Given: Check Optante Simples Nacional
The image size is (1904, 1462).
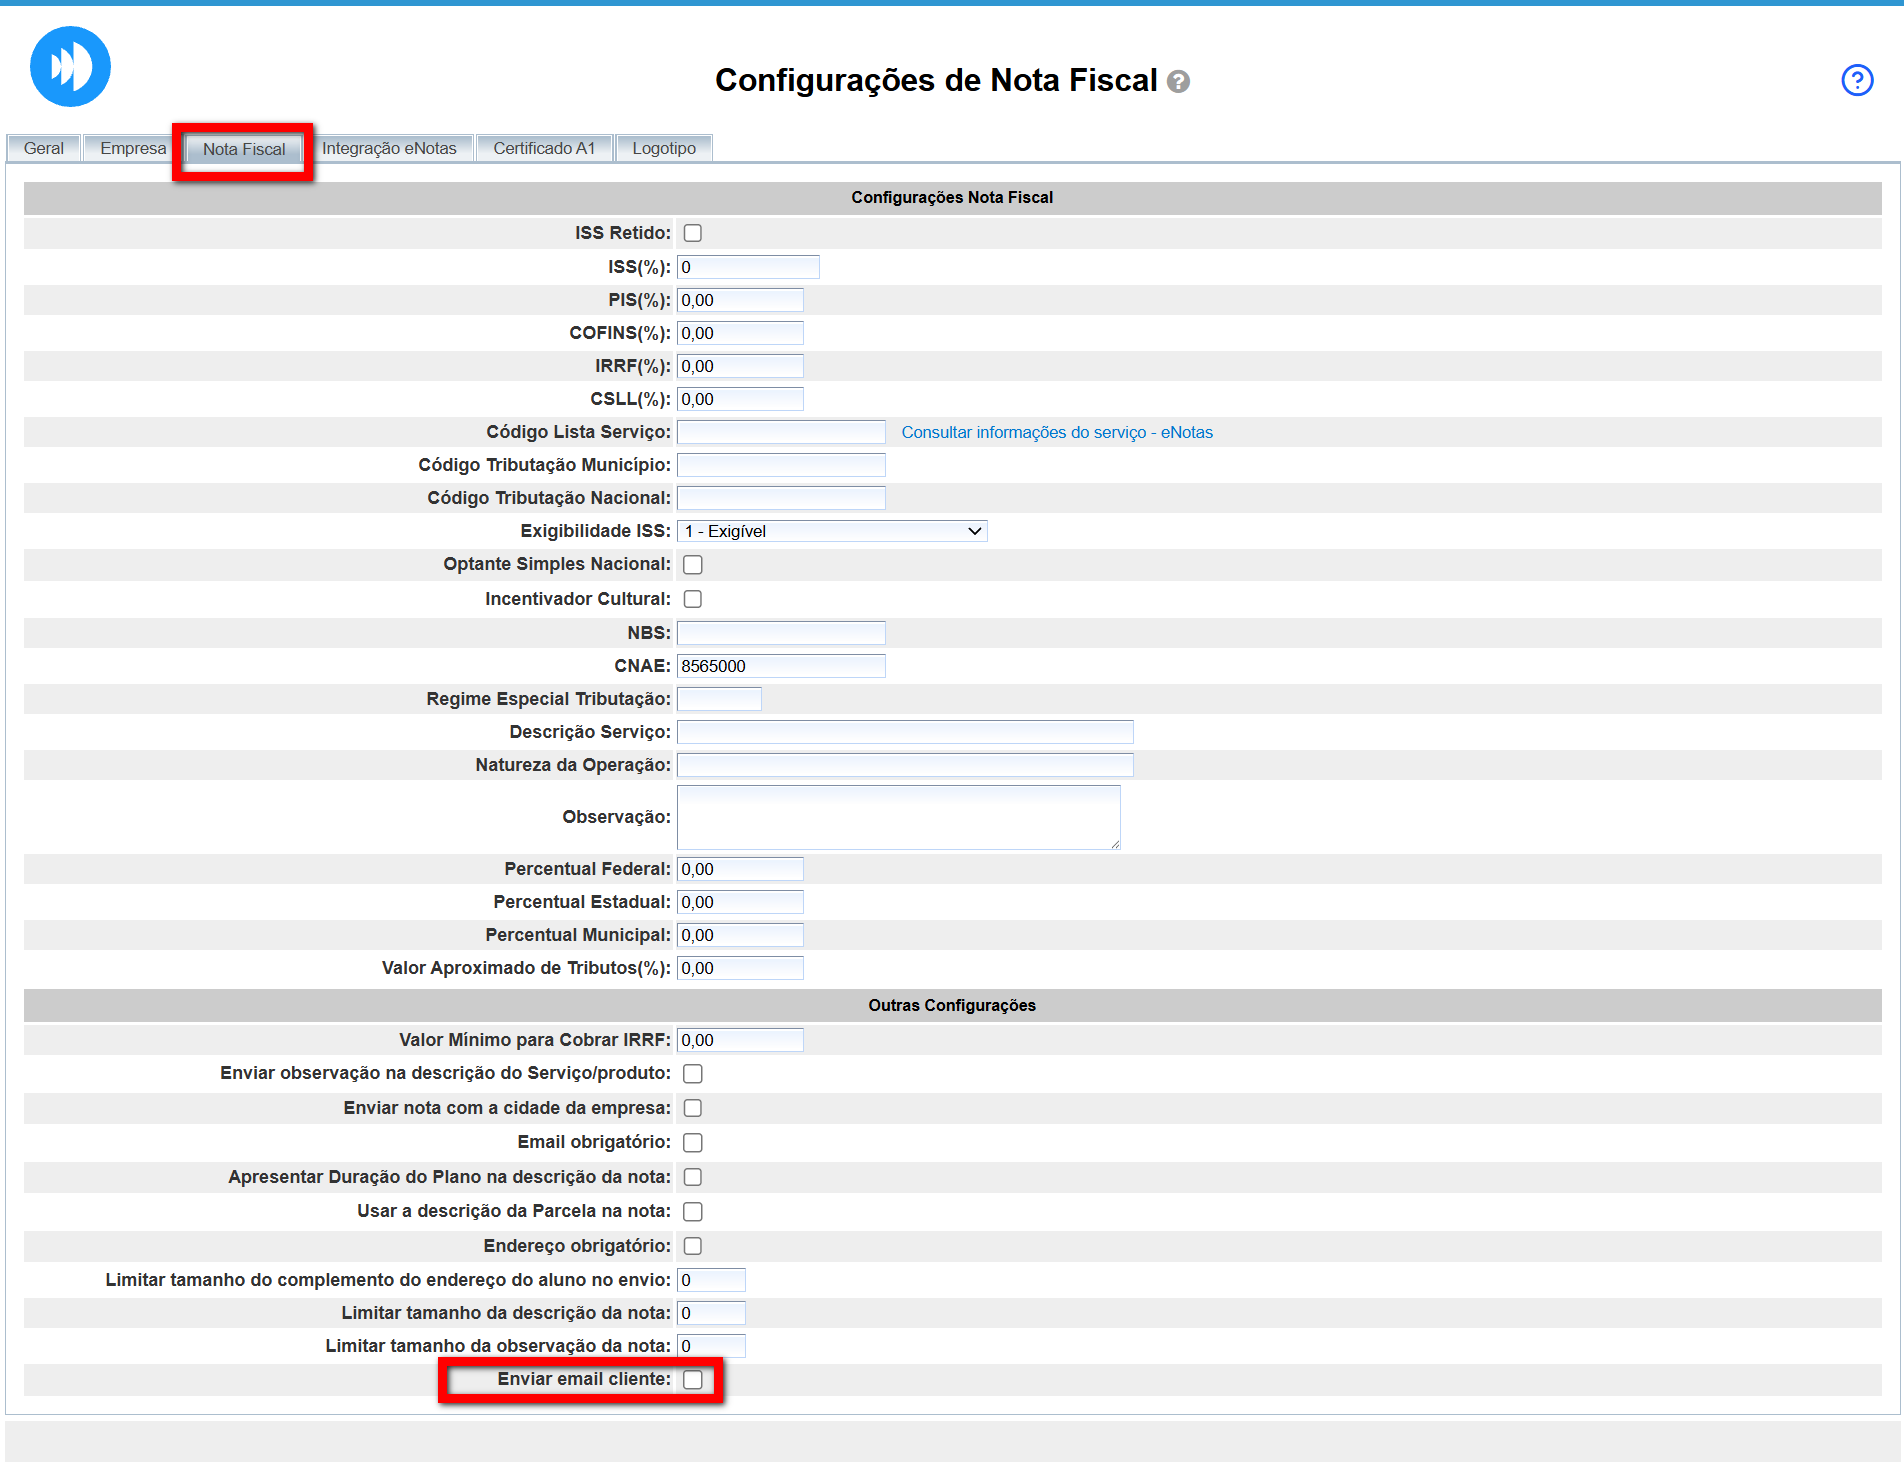Looking at the screenshot, I should pos(692,565).
